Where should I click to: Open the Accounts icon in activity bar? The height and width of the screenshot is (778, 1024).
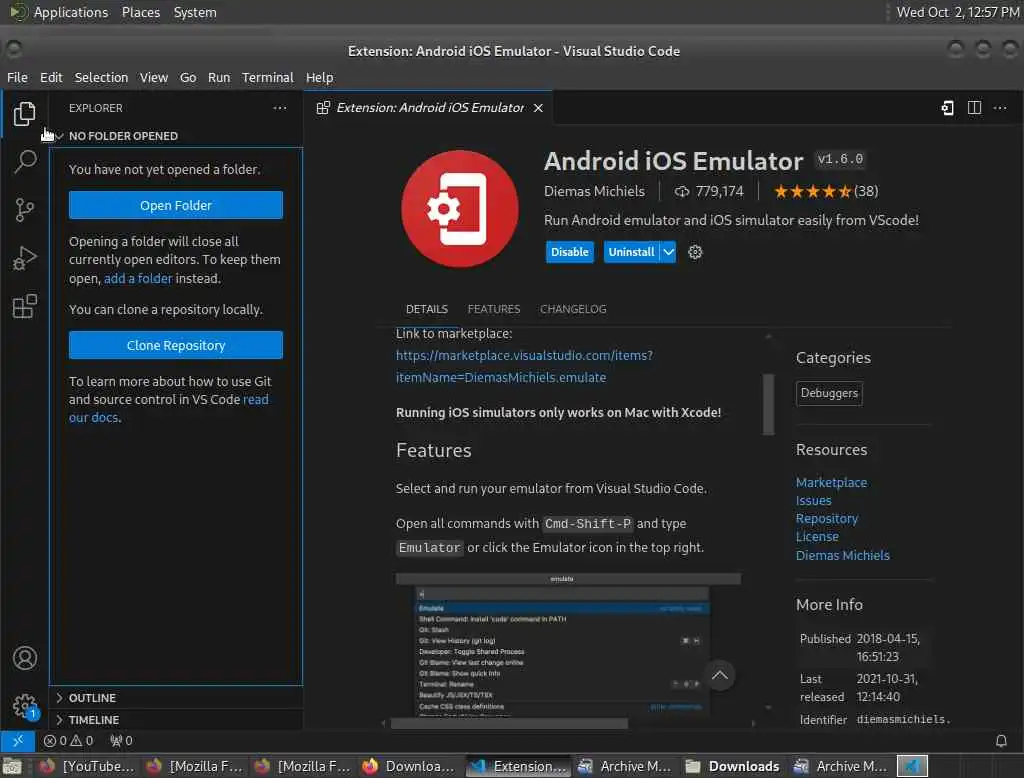[x=24, y=658]
